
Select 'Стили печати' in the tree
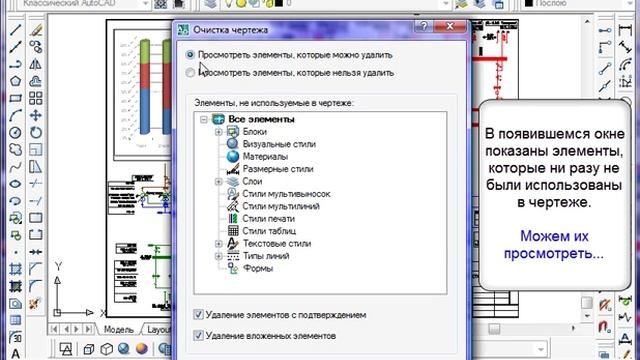269,219
